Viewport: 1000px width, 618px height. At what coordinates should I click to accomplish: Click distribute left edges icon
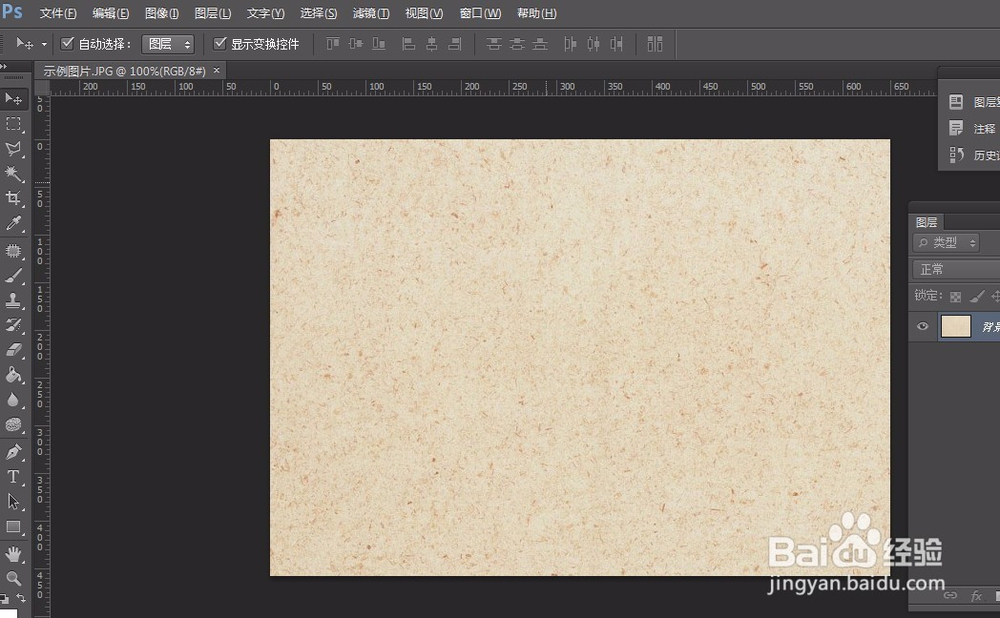(x=570, y=43)
